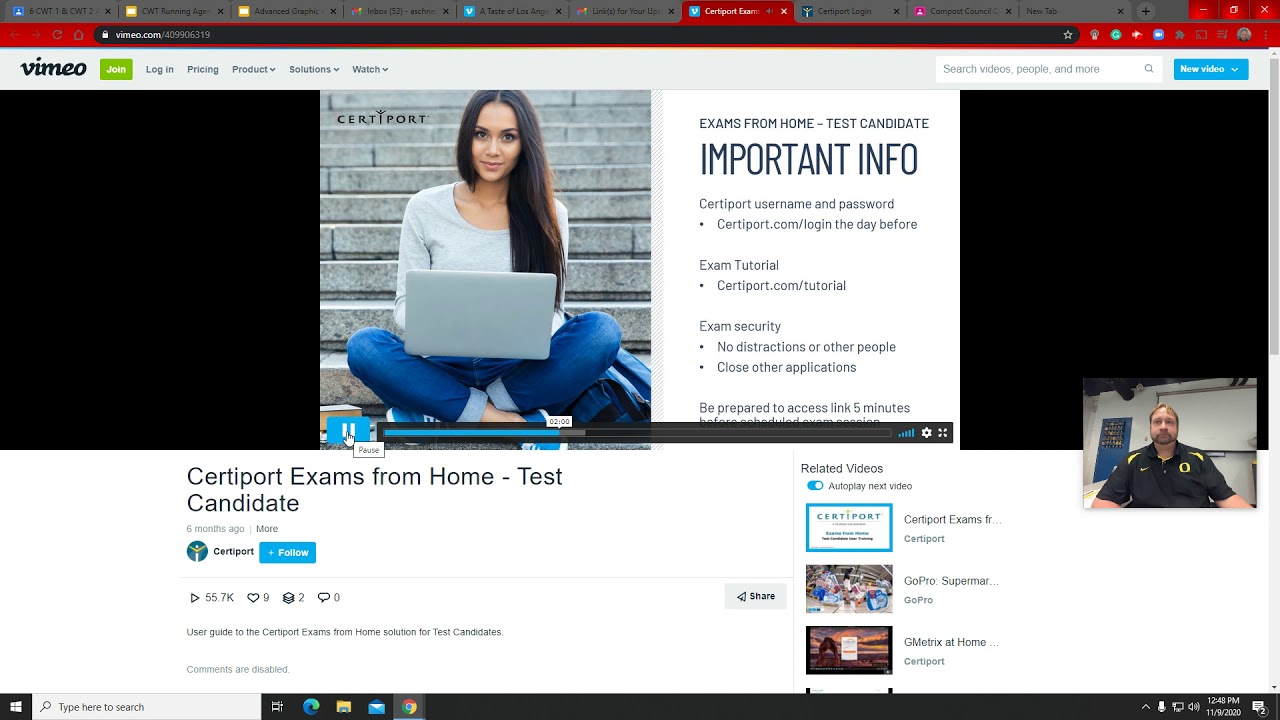1280x720 pixels.
Task: Switch to Compost Council tab
Action: pos(964,11)
